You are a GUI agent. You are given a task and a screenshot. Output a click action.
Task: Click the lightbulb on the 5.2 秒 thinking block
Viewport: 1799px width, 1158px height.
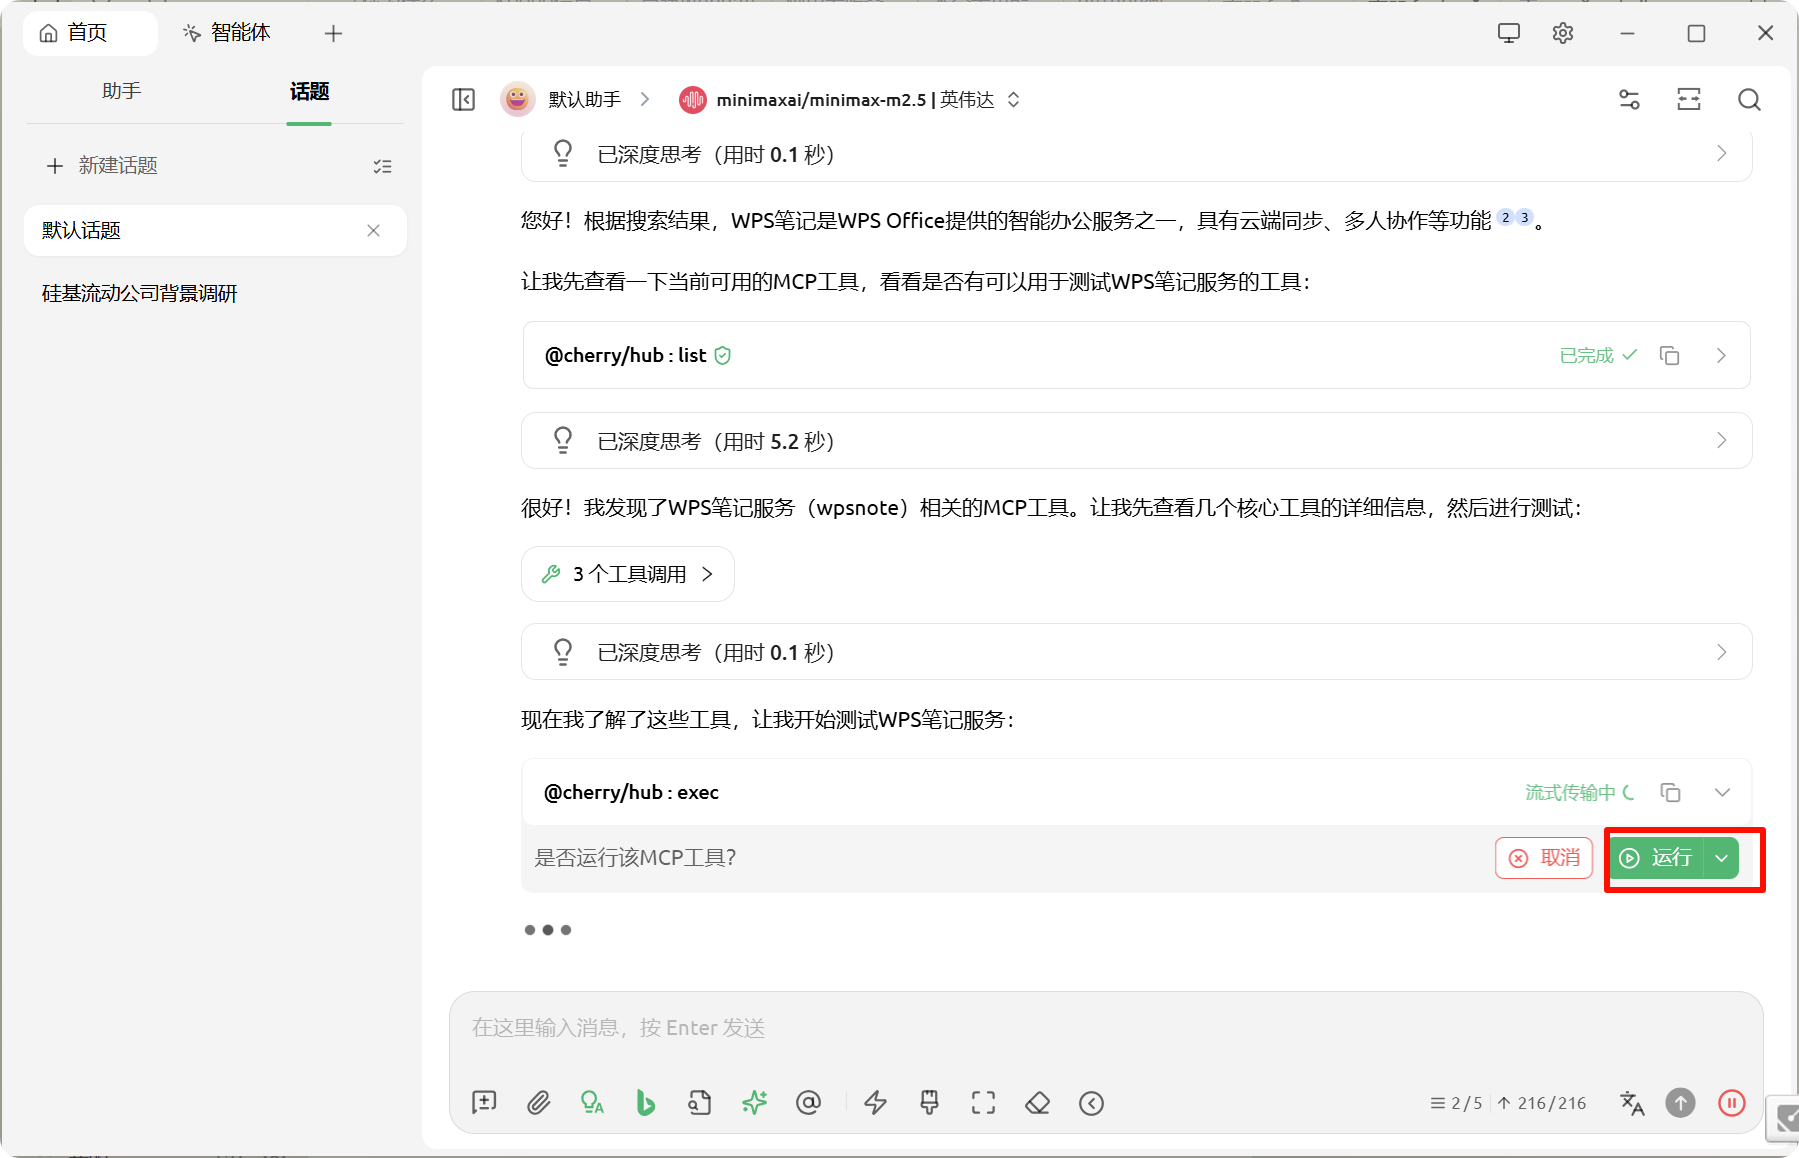[x=563, y=440]
